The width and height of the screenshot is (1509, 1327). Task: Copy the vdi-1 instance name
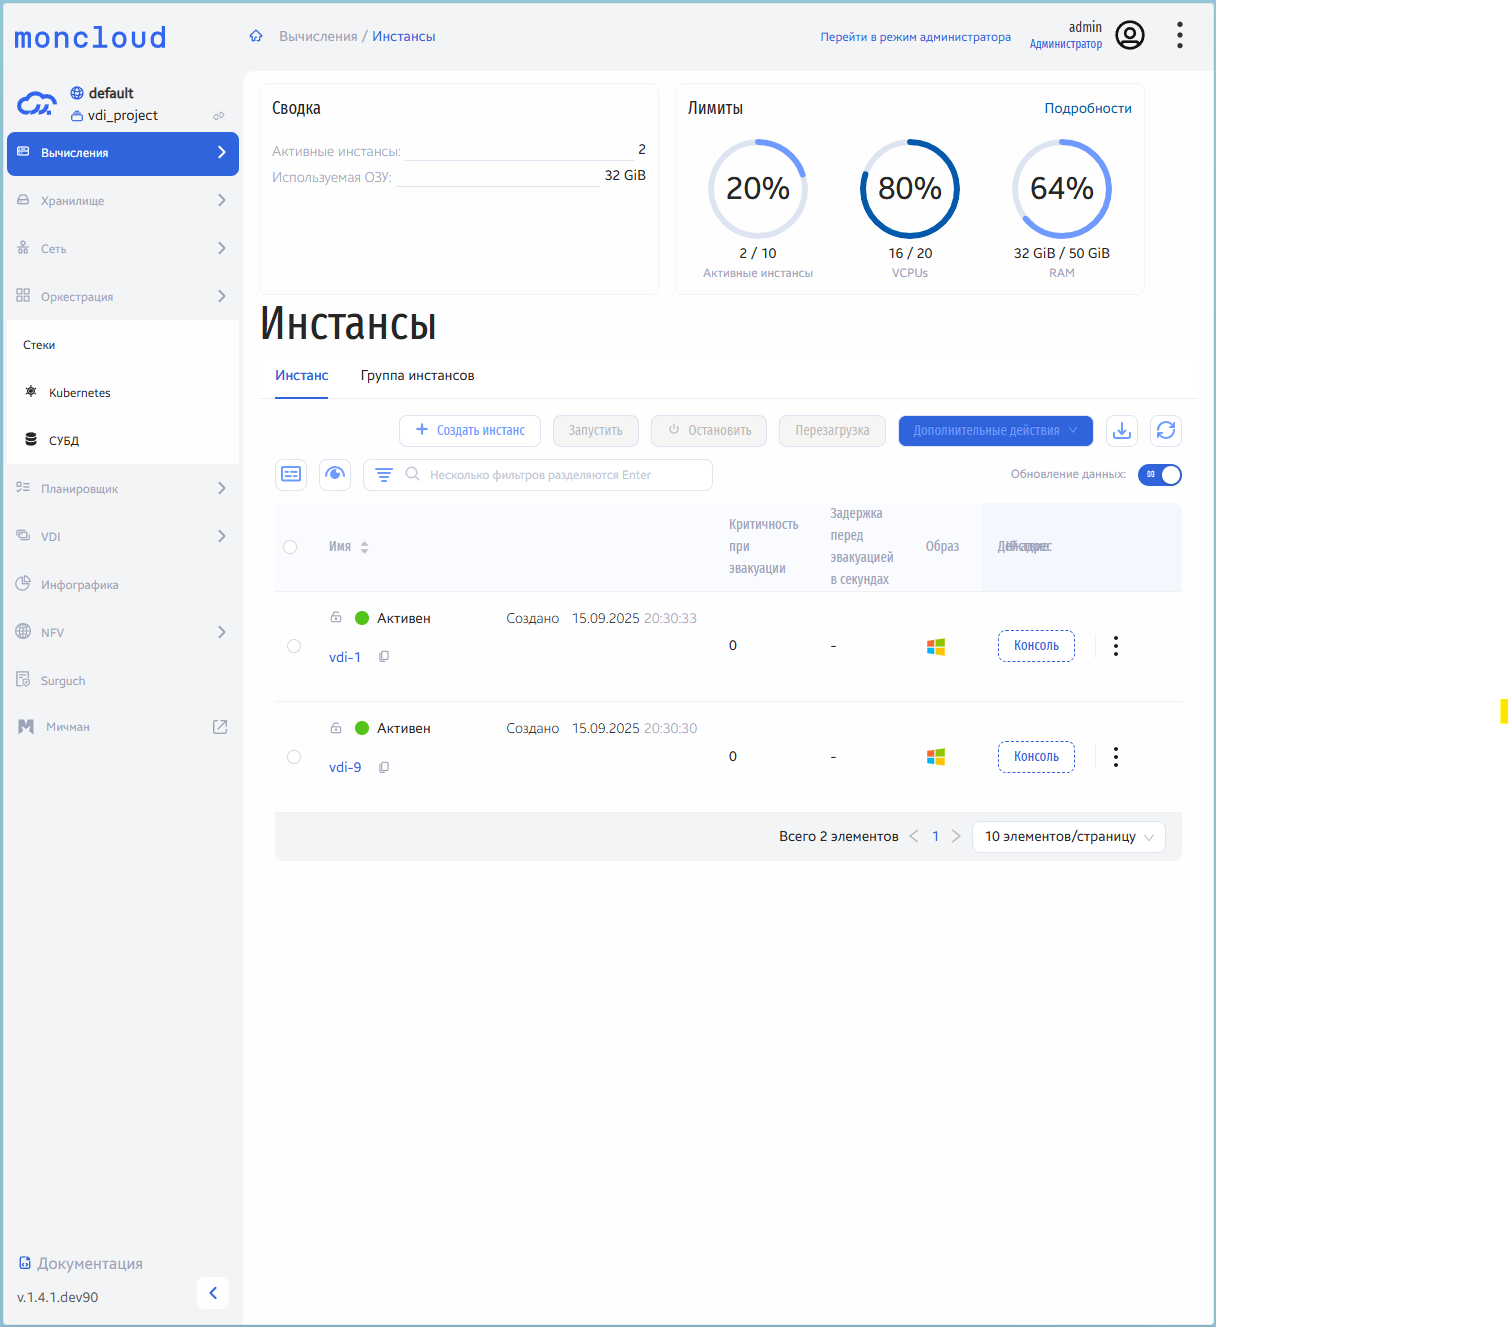(x=384, y=657)
